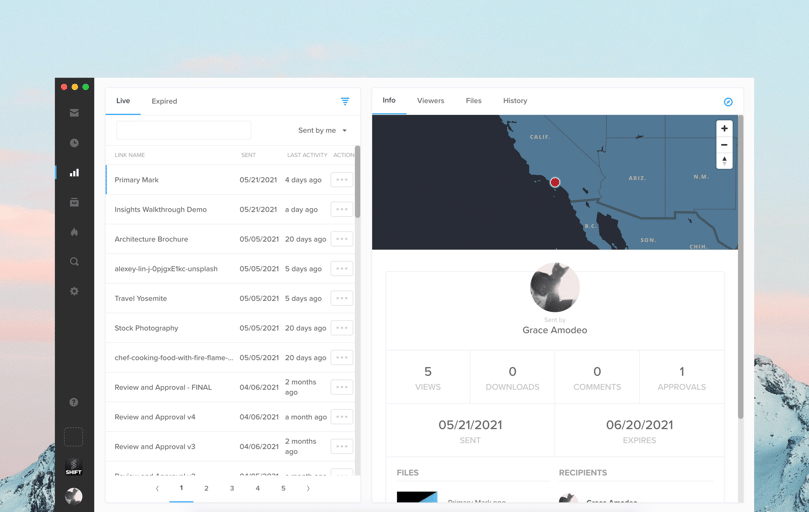Sort by LAST ACTIVITY column header

click(307, 155)
